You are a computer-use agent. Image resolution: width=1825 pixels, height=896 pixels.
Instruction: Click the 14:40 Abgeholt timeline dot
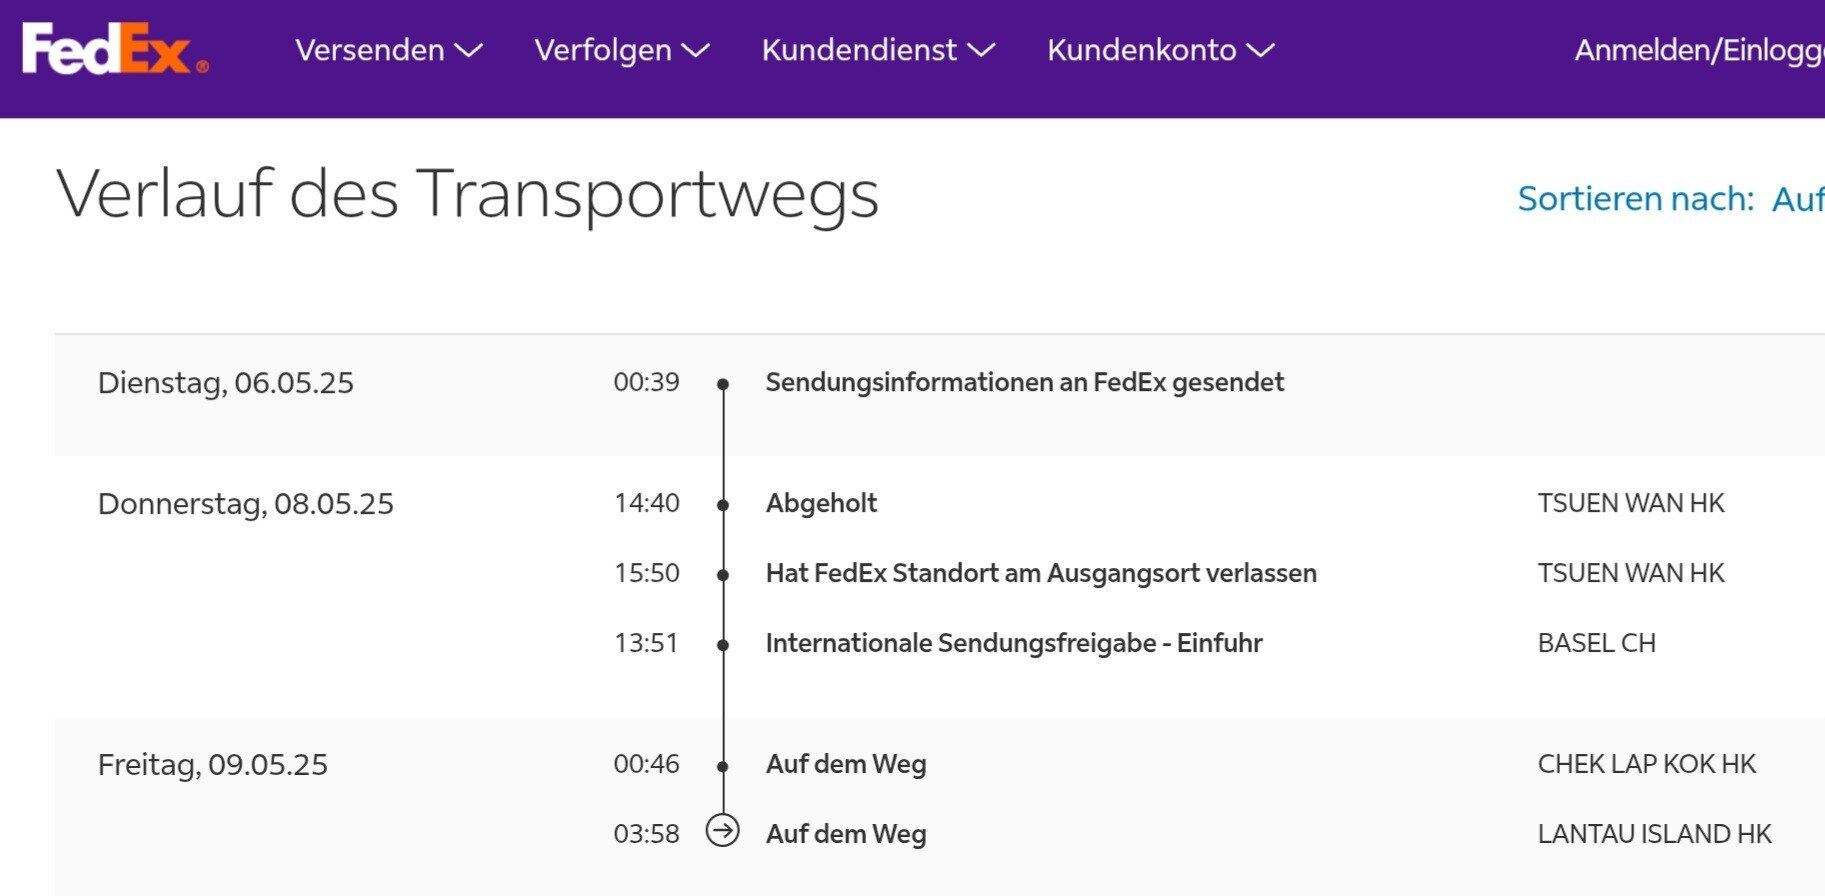(x=723, y=505)
